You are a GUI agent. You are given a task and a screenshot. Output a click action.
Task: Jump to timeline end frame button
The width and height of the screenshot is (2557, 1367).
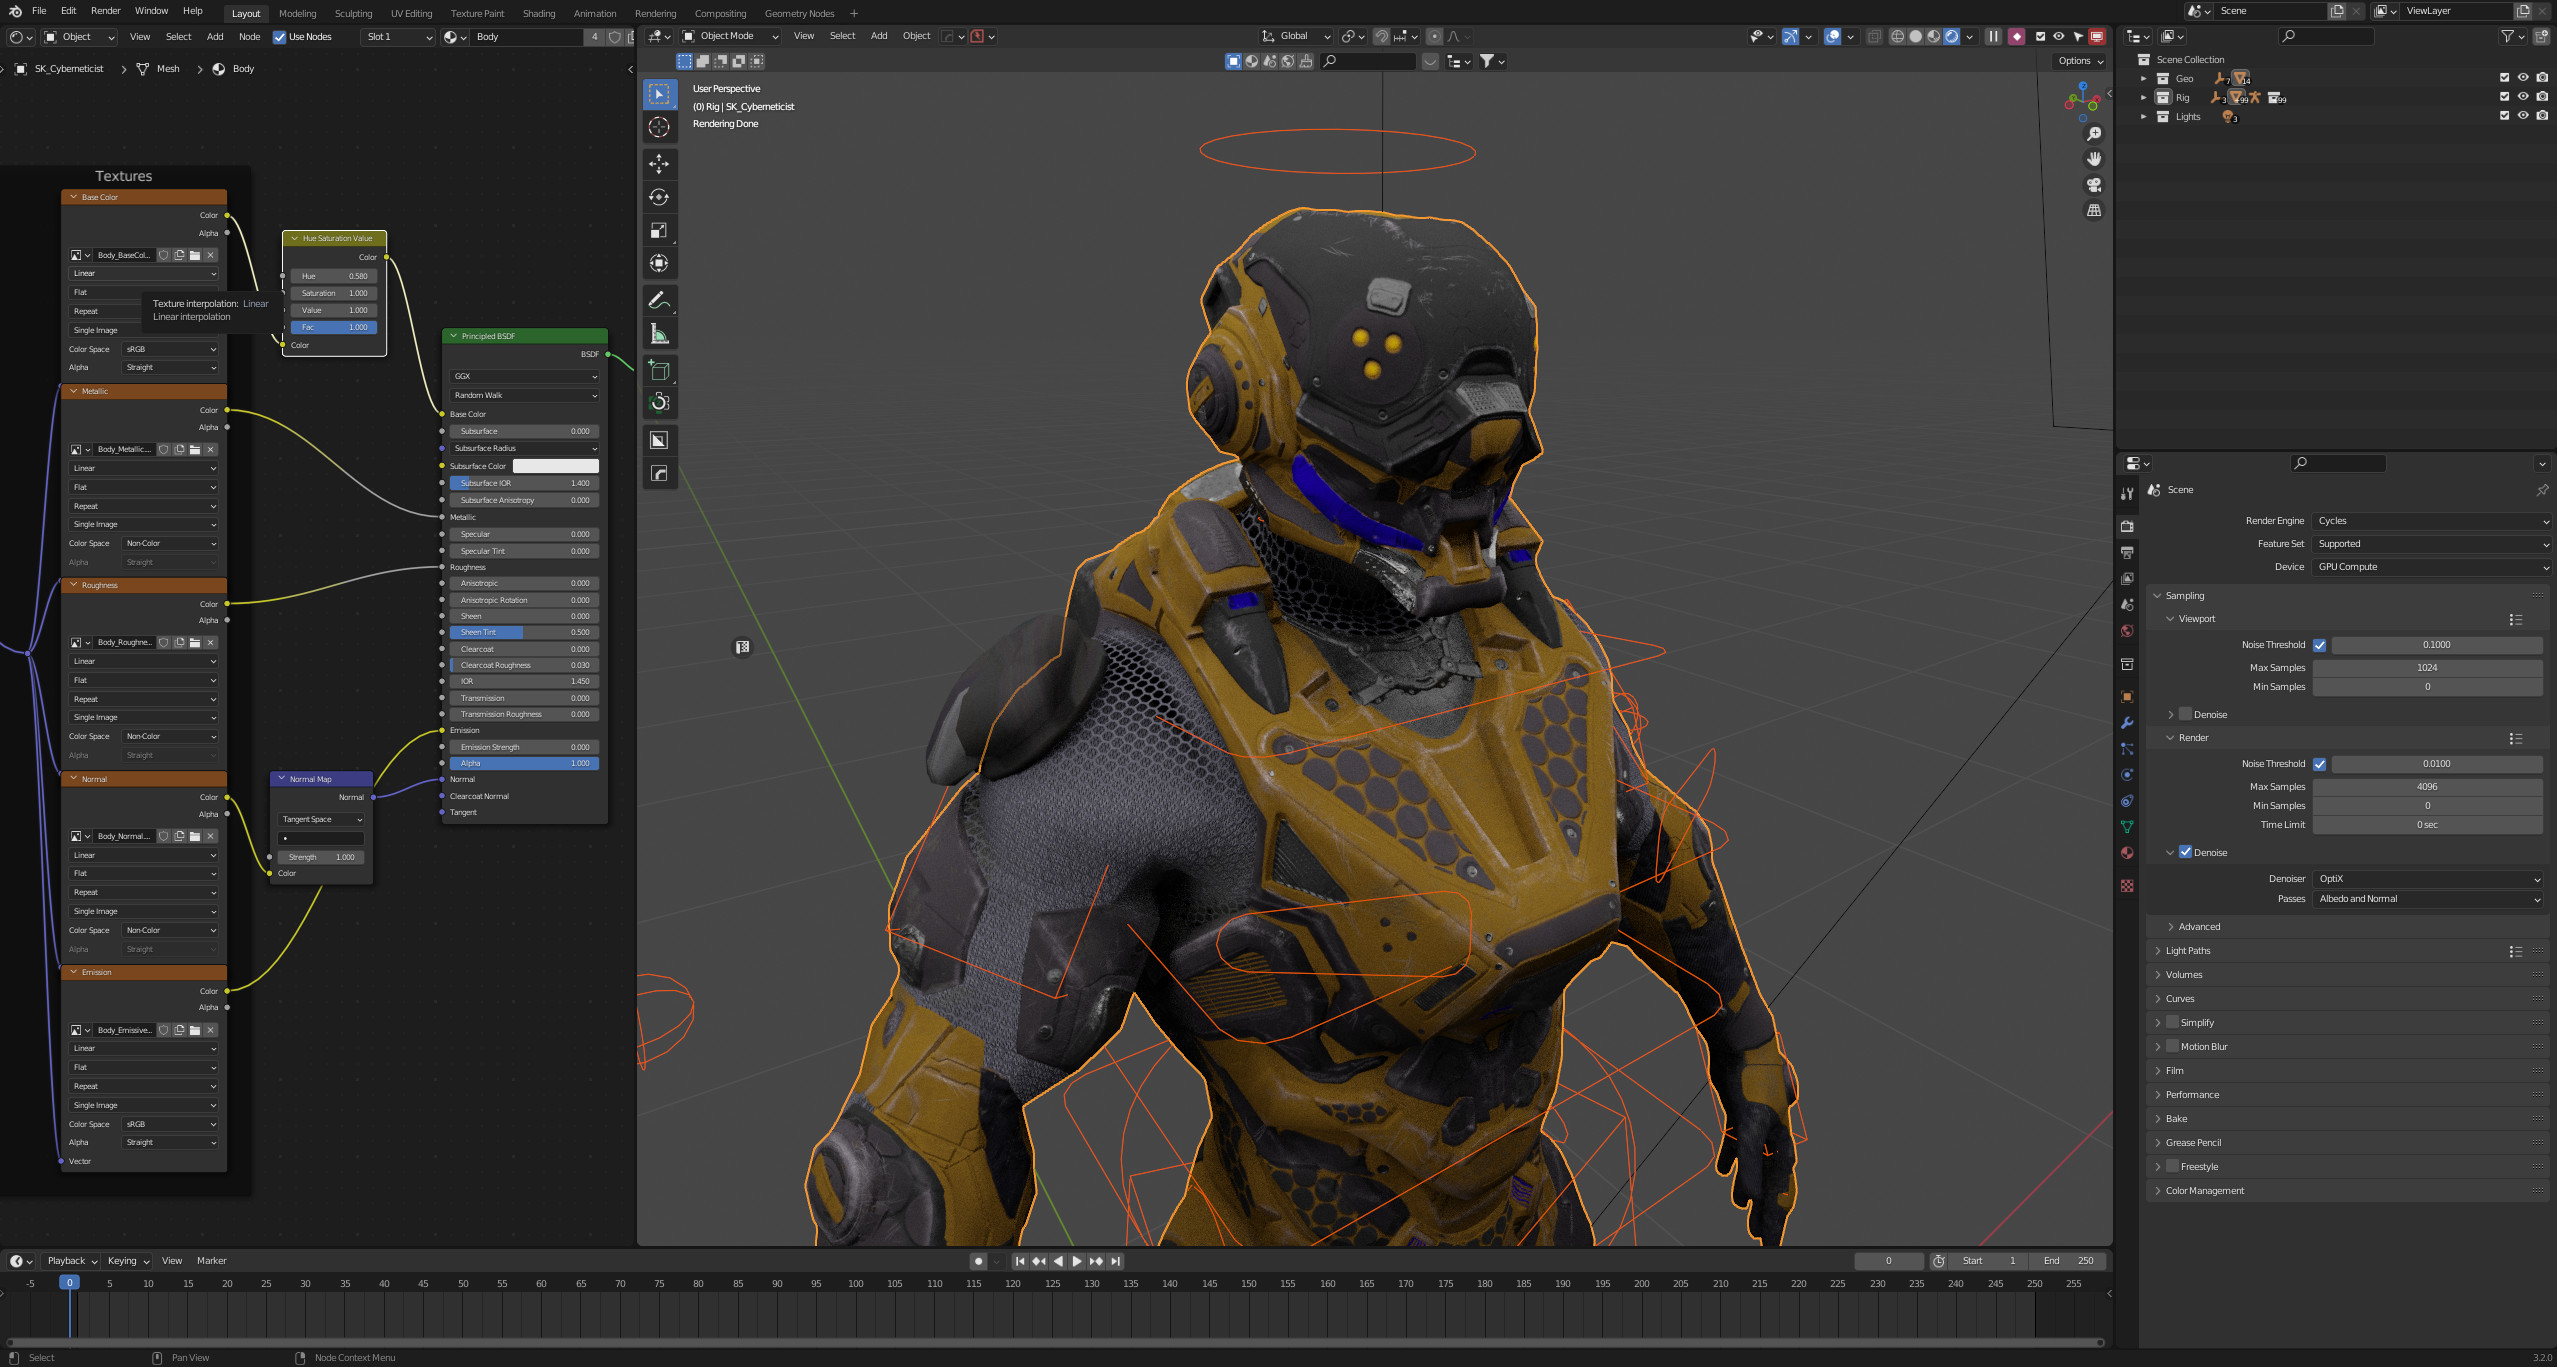coord(1116,1261)
